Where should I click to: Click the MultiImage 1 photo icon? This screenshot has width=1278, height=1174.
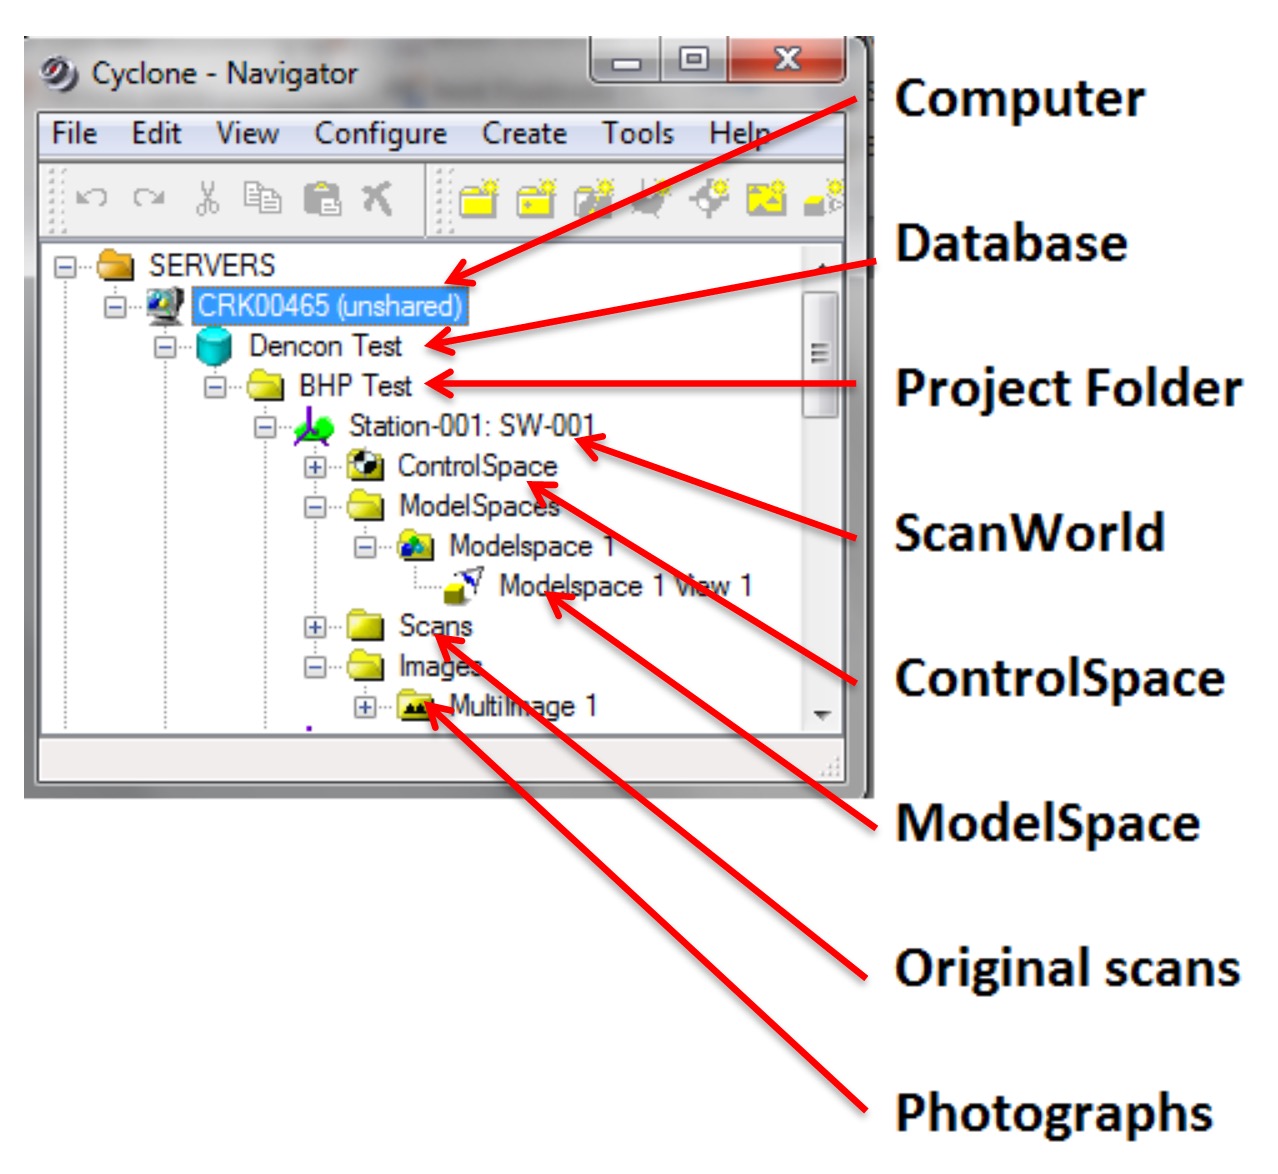point(414,707)
